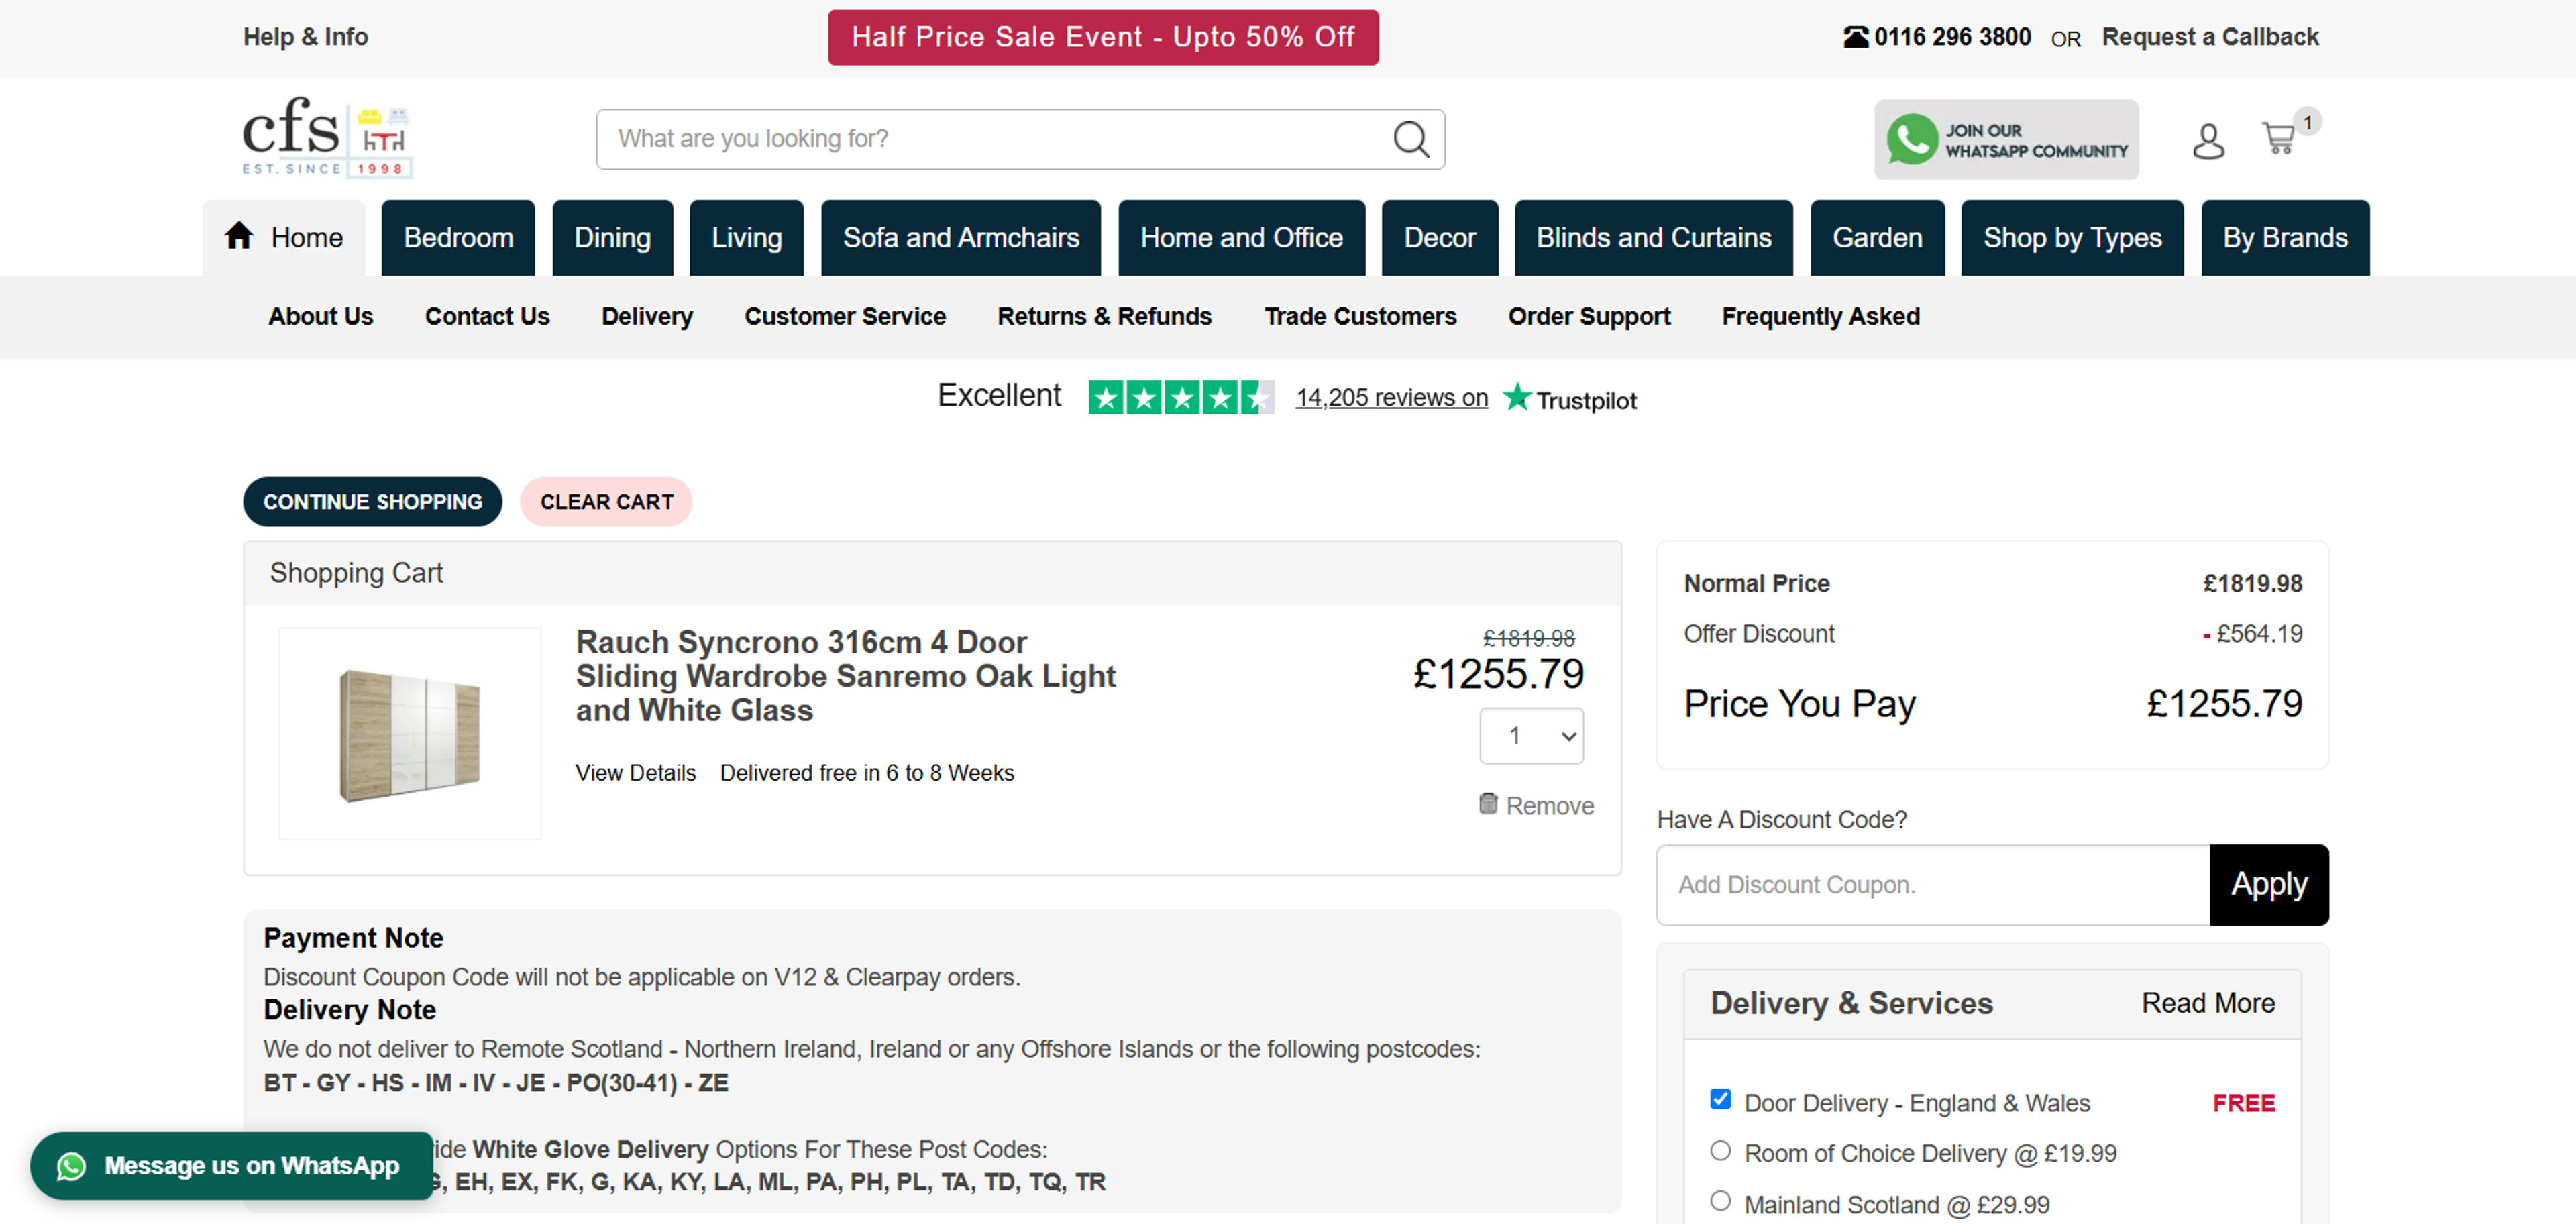Open the Returns & Refunds menu item

tap(1104, 316)
